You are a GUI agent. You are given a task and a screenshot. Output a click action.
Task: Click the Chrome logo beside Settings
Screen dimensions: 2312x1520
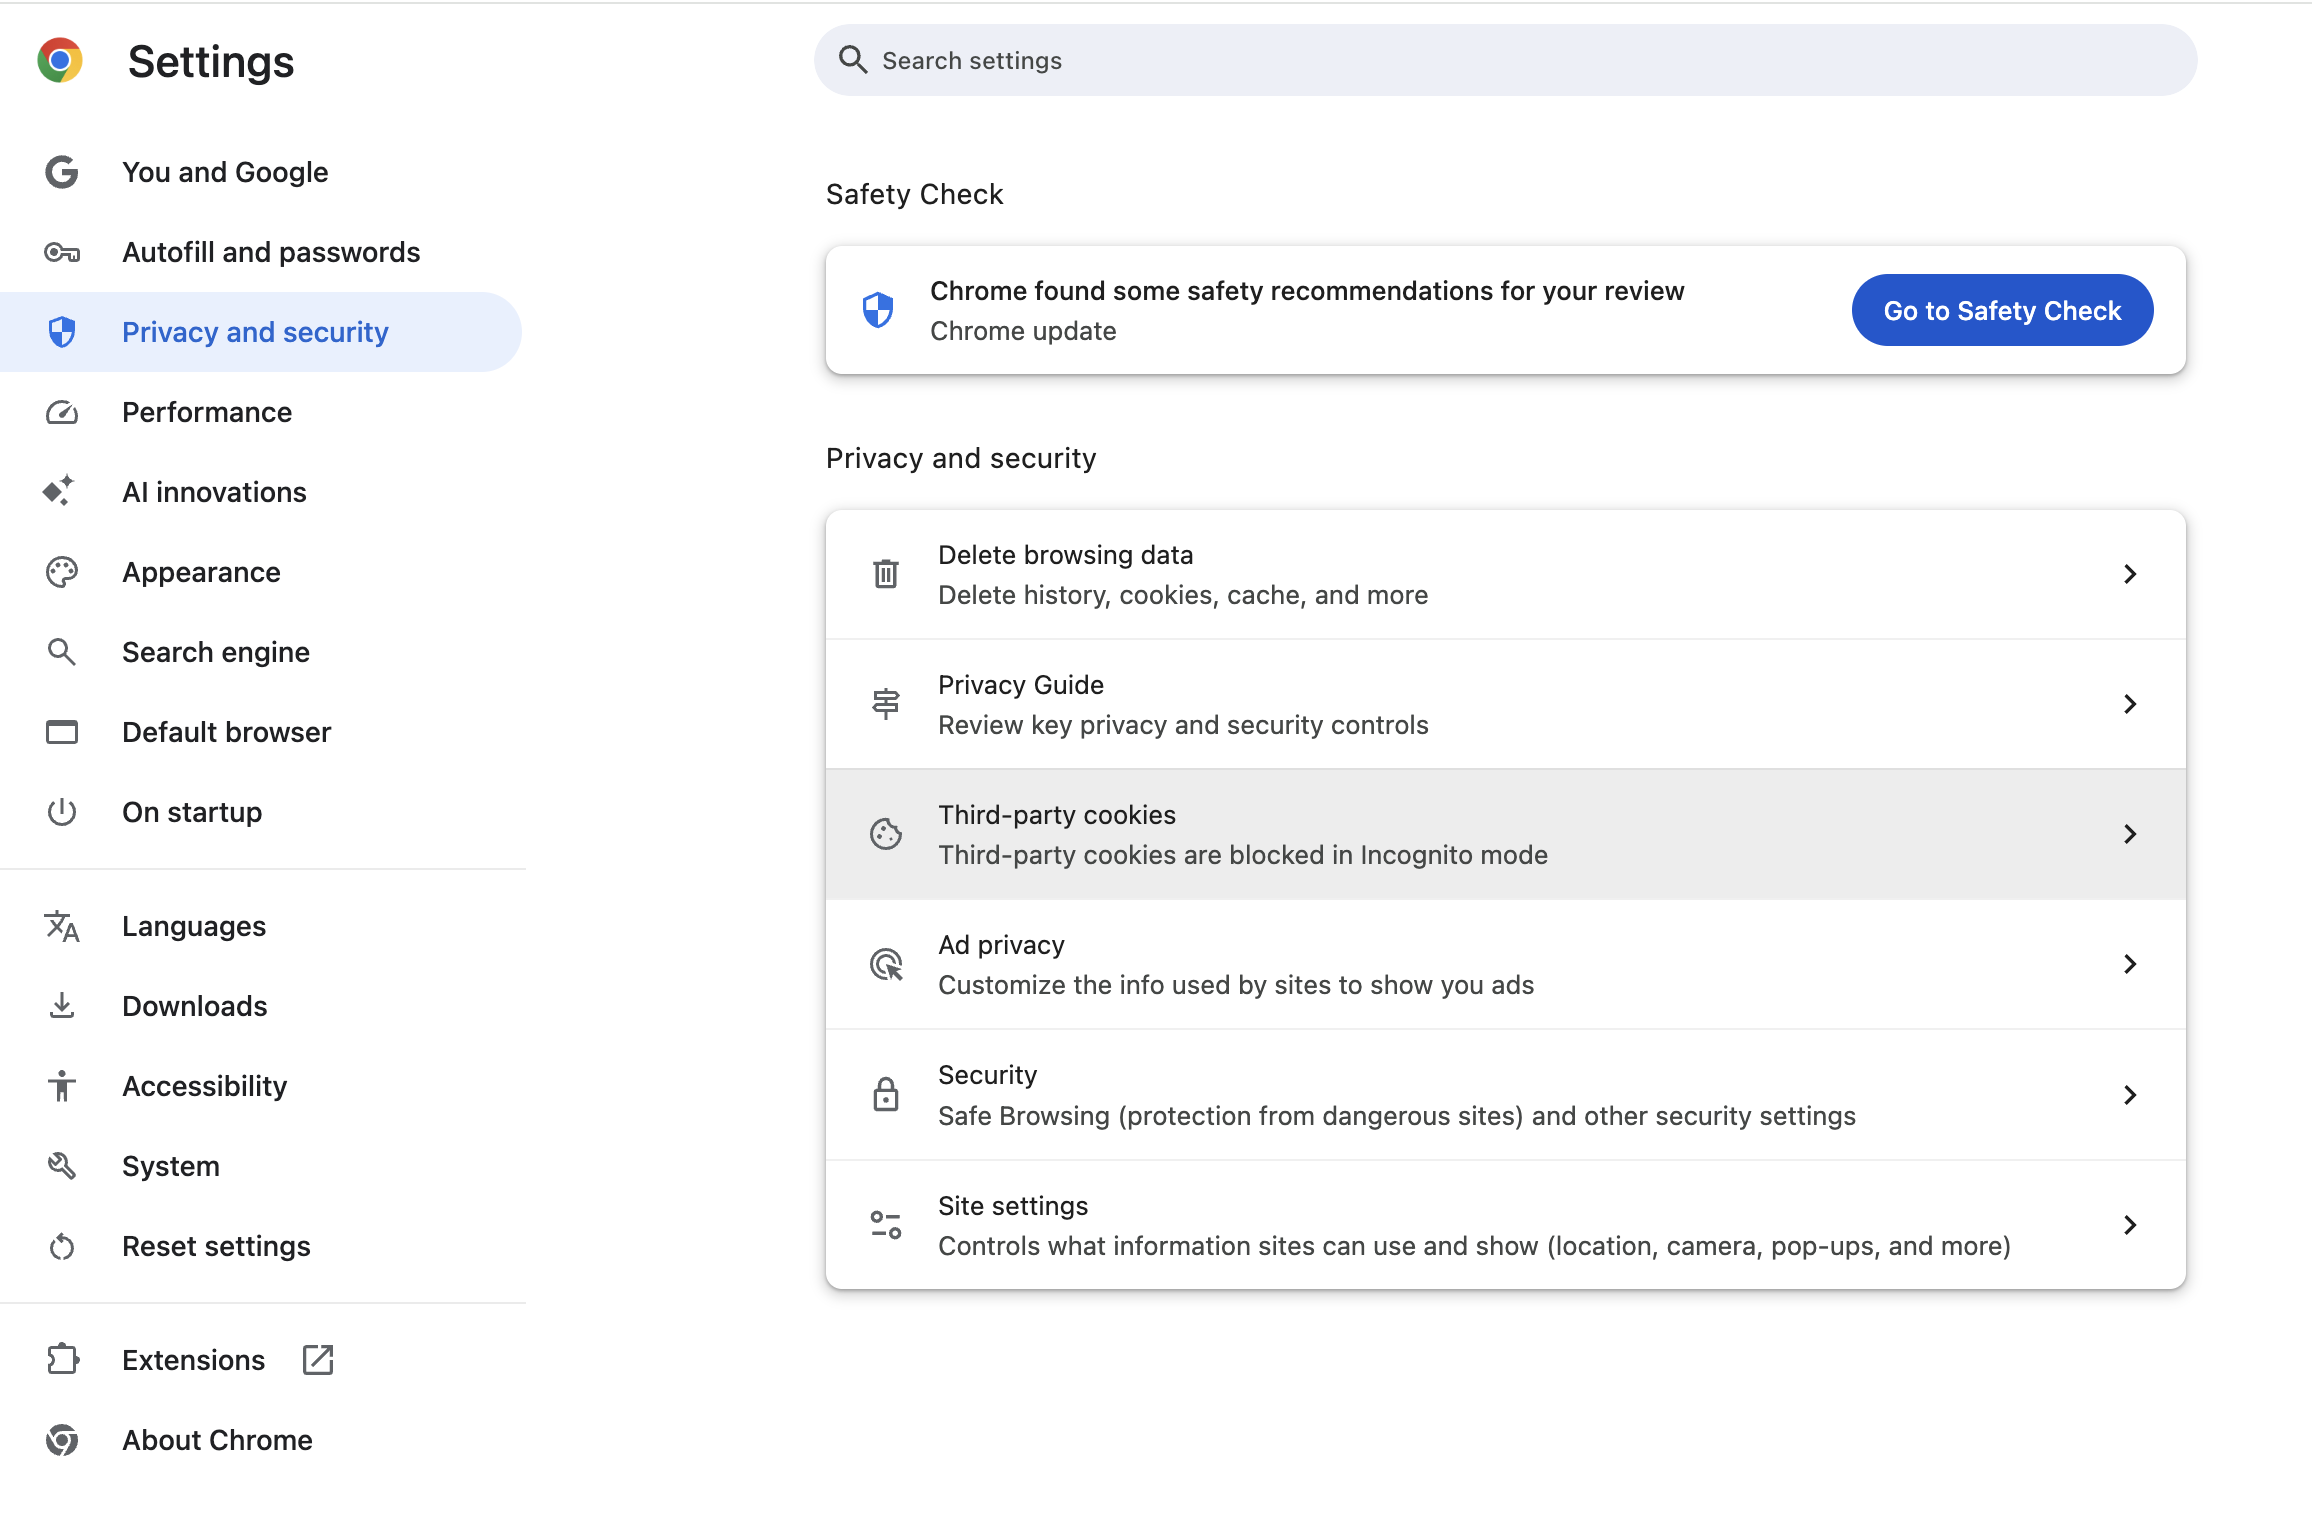60,61
